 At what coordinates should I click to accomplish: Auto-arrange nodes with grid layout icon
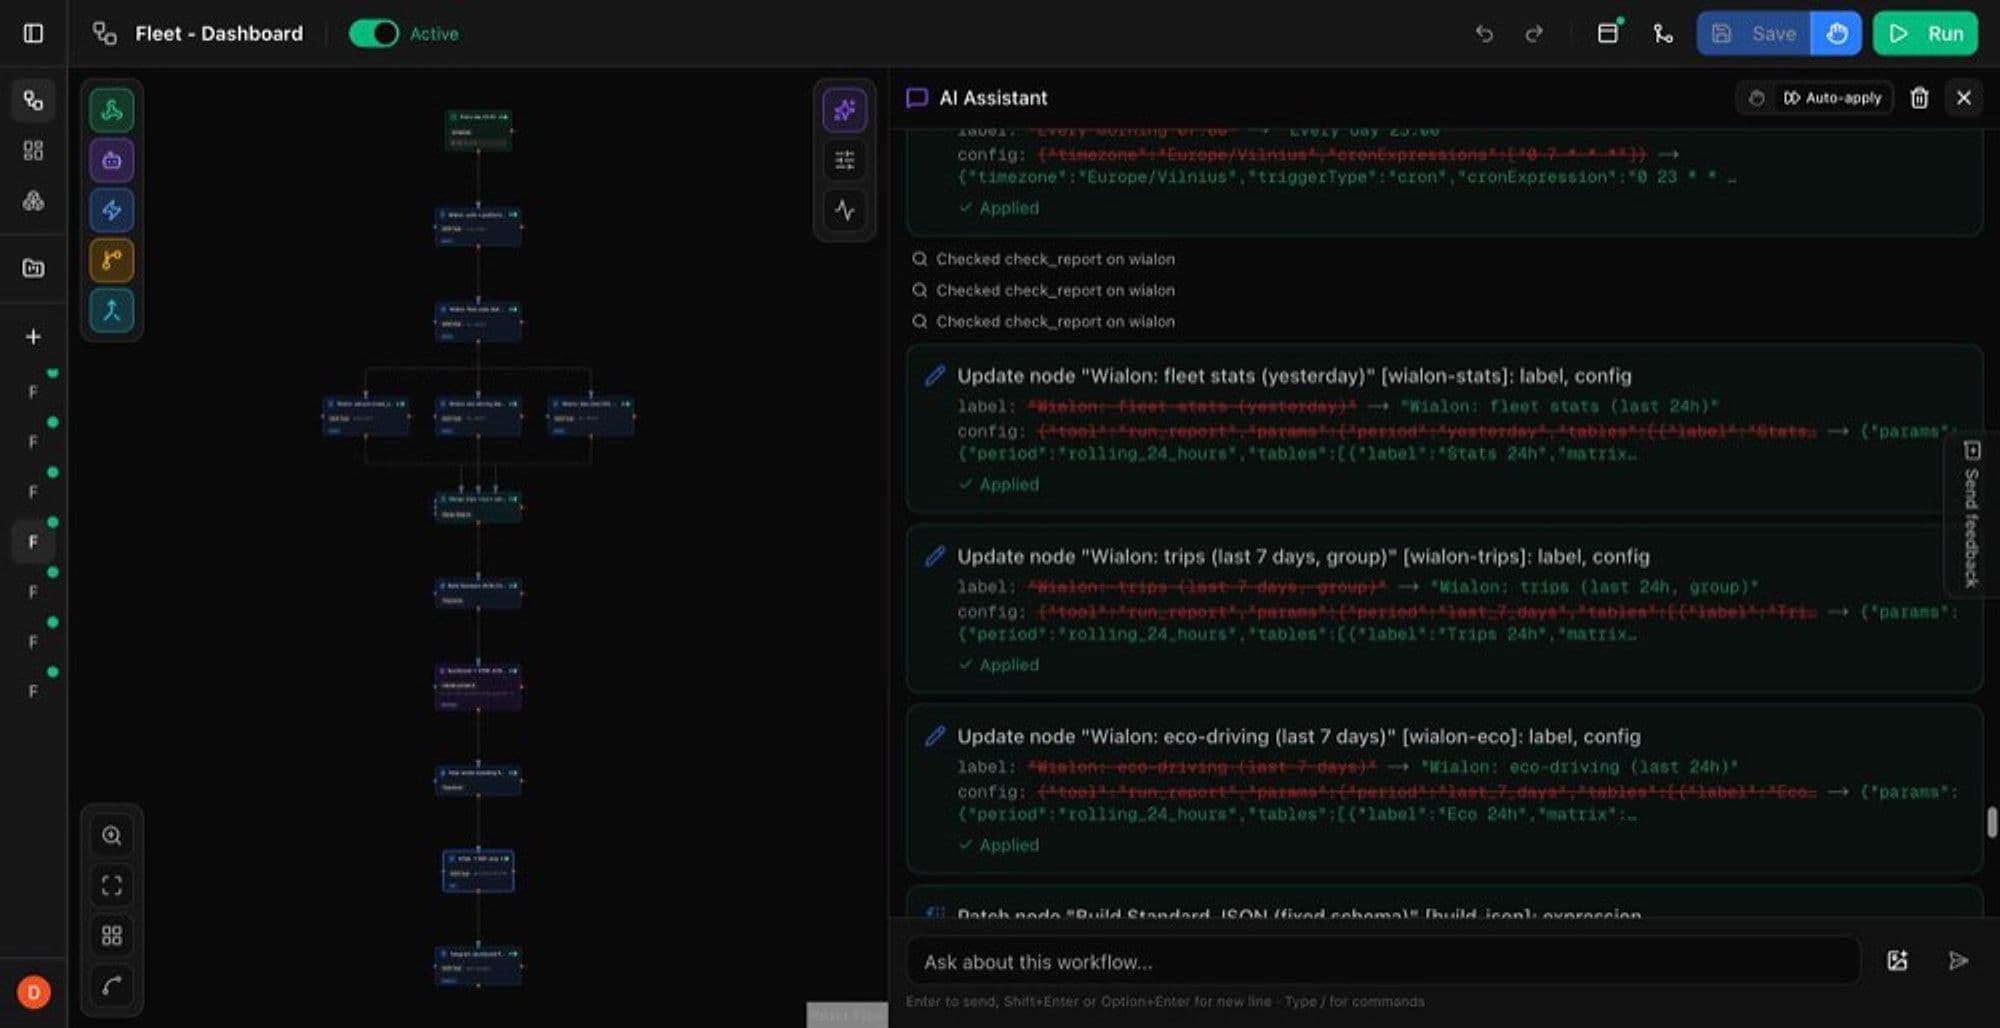pyautogui.click(x=112, y=936)
